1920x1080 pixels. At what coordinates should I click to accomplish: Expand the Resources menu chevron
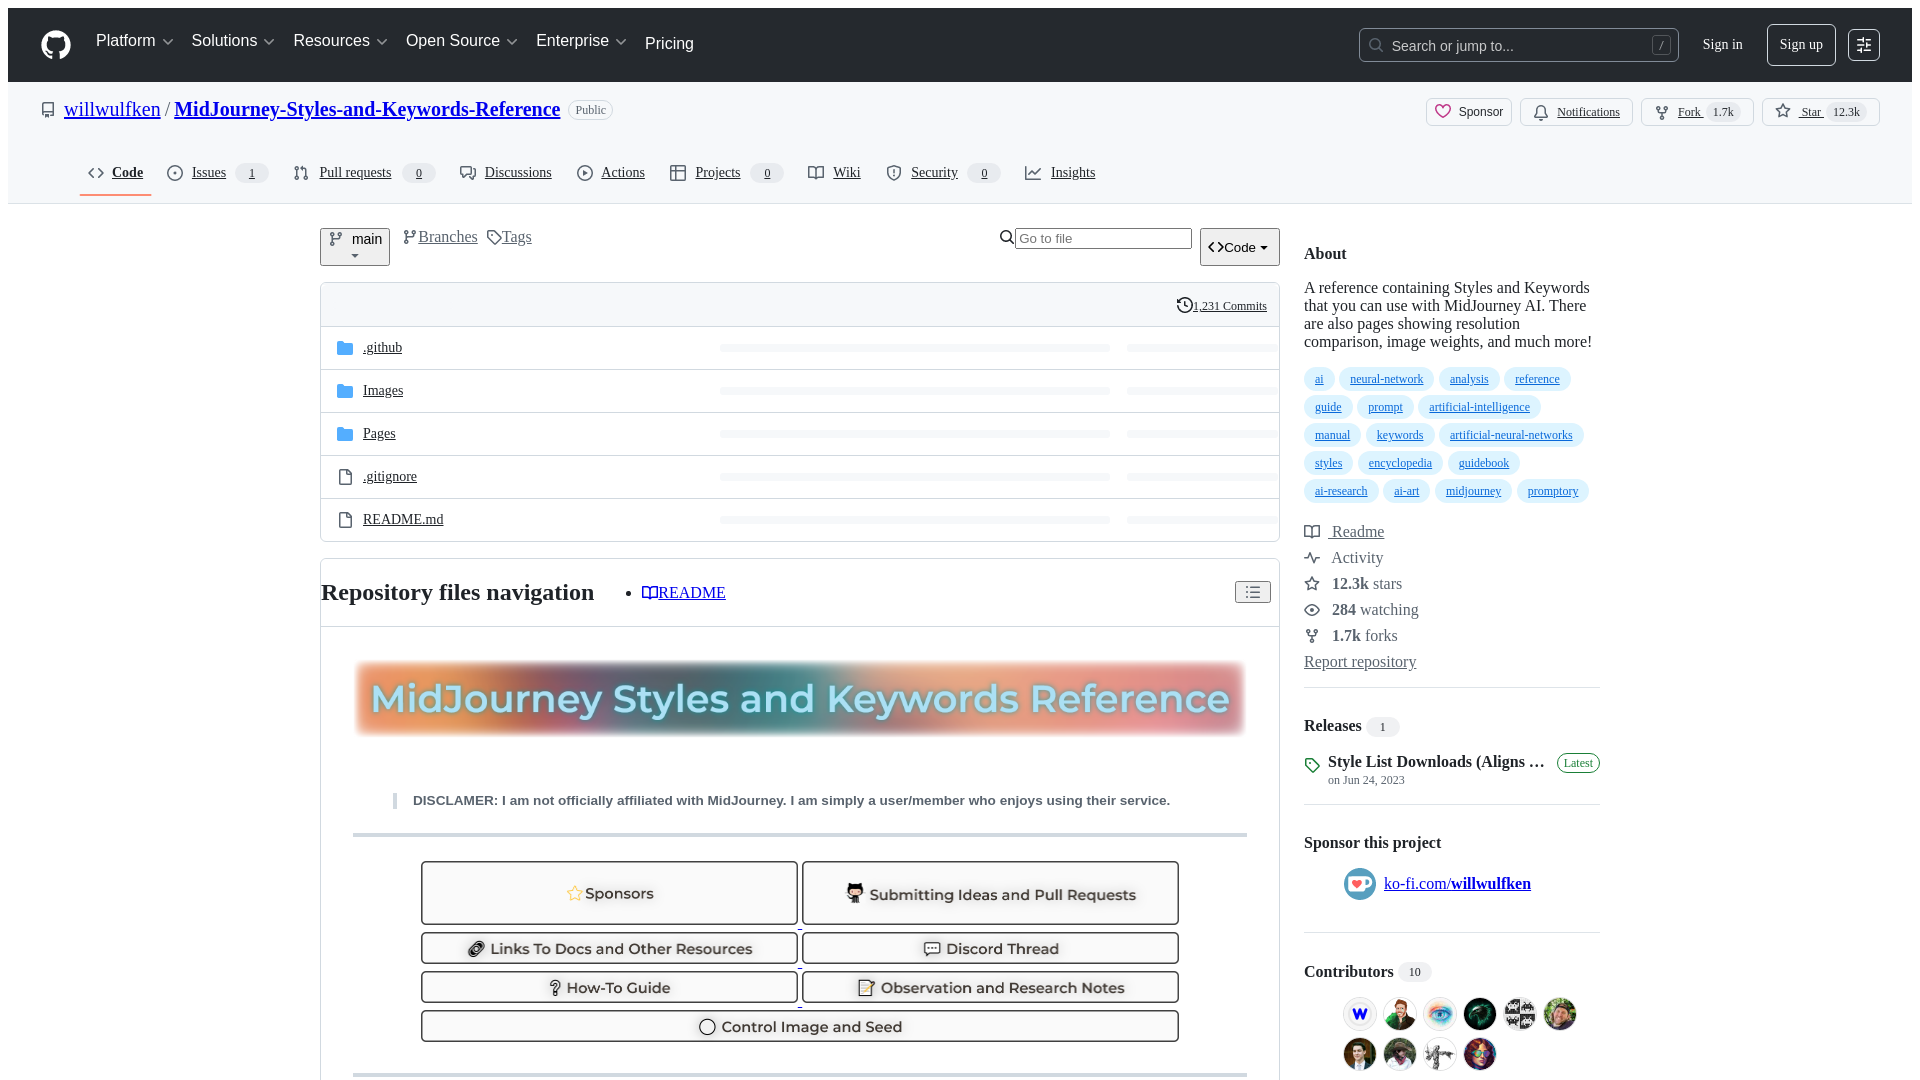(382, 41)
